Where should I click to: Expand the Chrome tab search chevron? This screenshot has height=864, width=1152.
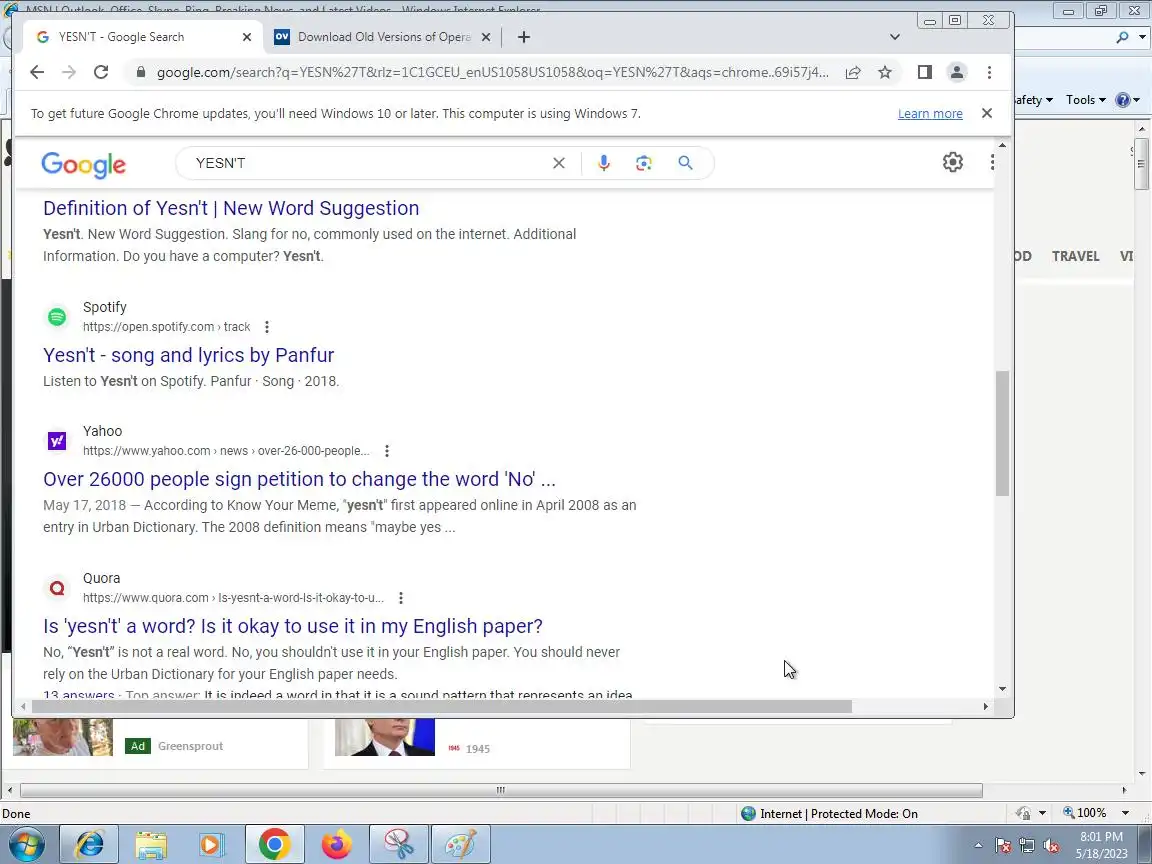coord(894,37)
